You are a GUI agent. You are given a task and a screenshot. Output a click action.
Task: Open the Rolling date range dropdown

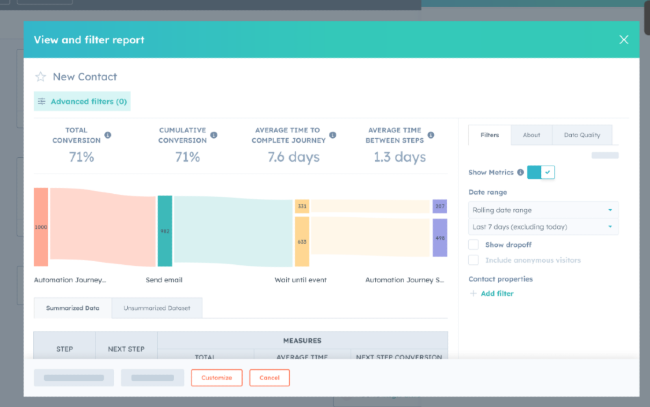click(x=543, y=210)
